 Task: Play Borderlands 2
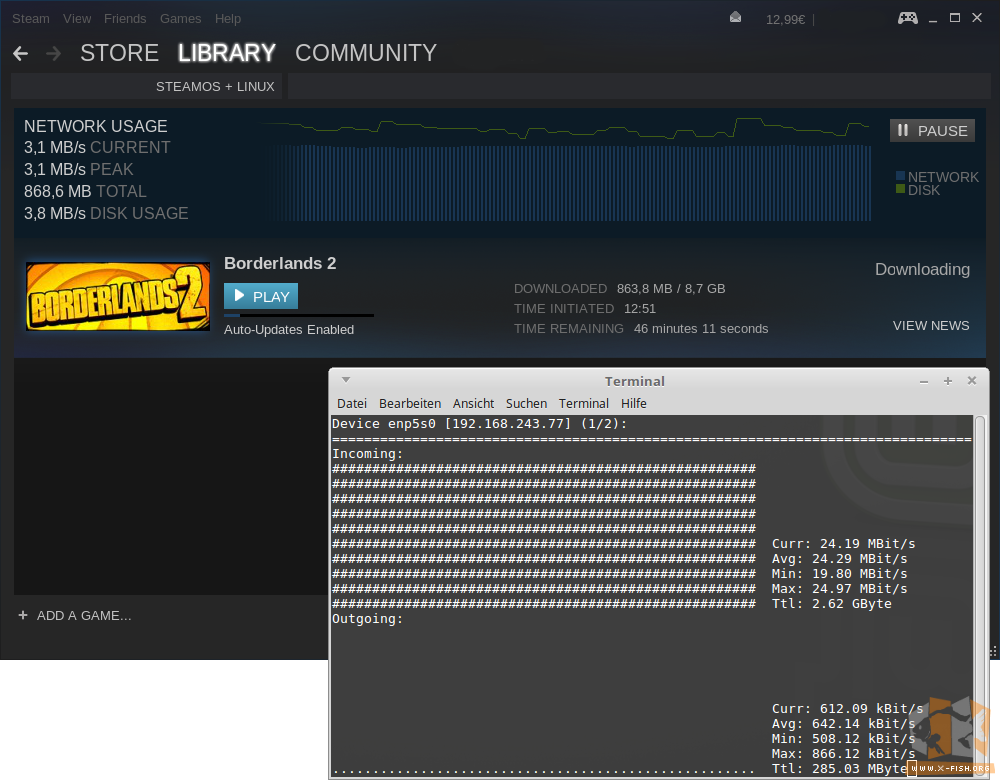point(261,296)
